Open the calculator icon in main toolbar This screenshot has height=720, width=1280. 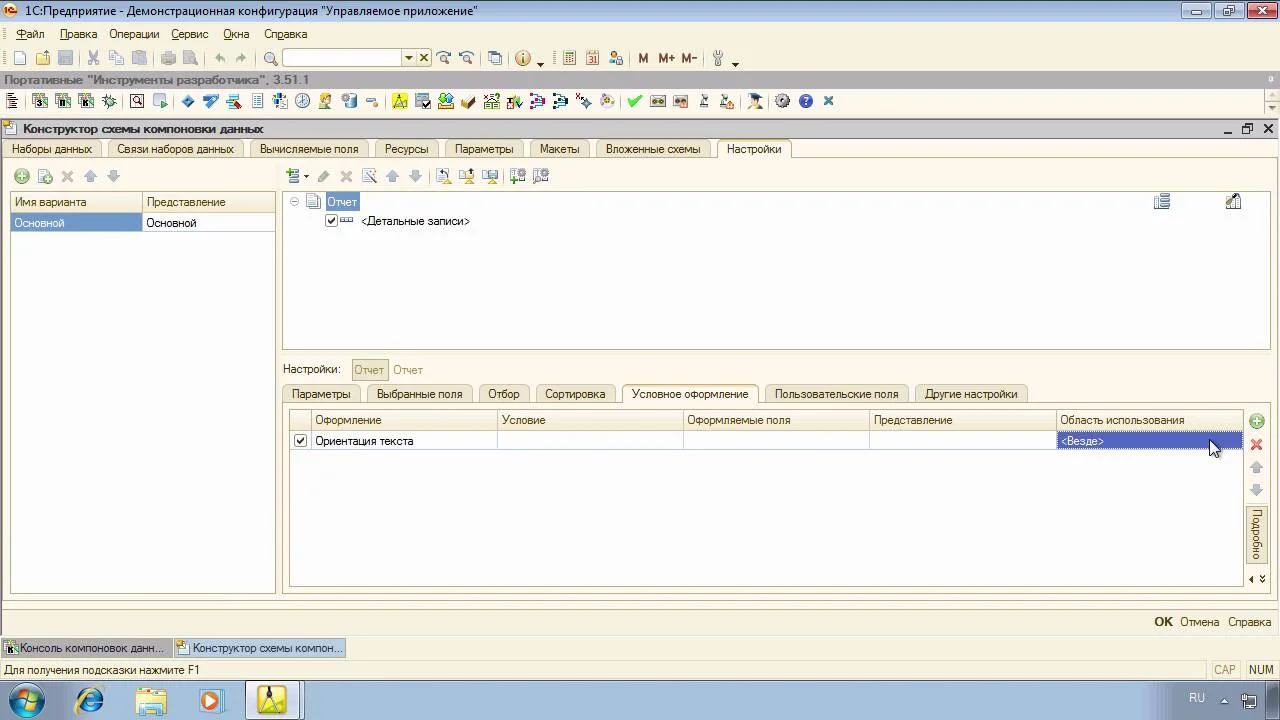[570, 59]
